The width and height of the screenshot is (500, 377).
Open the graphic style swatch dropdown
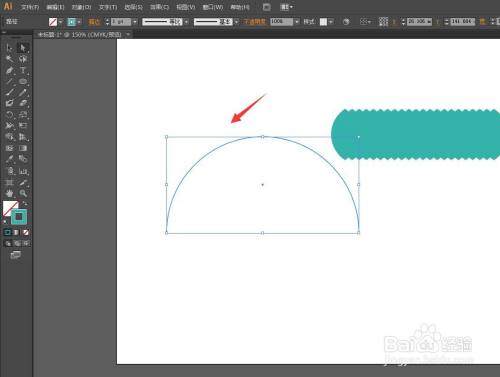click(331, 22)
